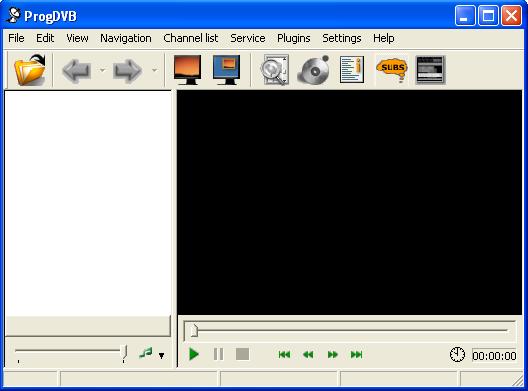Screen dimensions: 528x391
Task: Open the channel search magnifier tool
Action: pyautogui.click(x=274, y=70)
